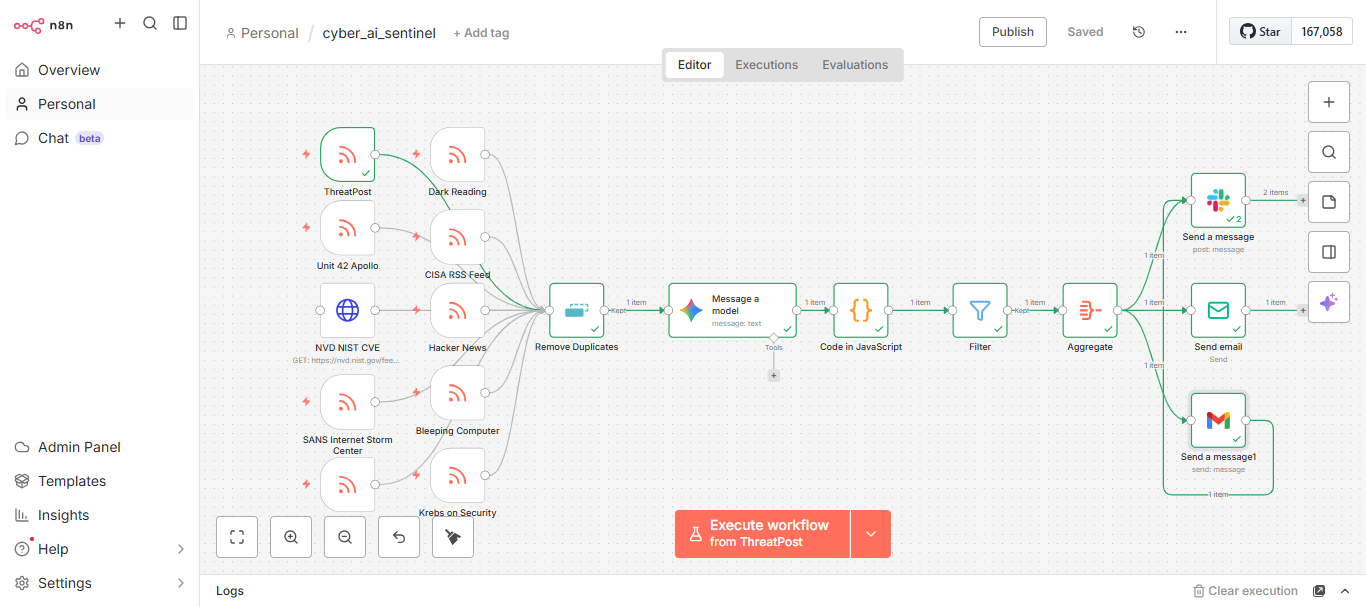
Task: Open the AI assistant sparkle button
Action: [1329, 302]
